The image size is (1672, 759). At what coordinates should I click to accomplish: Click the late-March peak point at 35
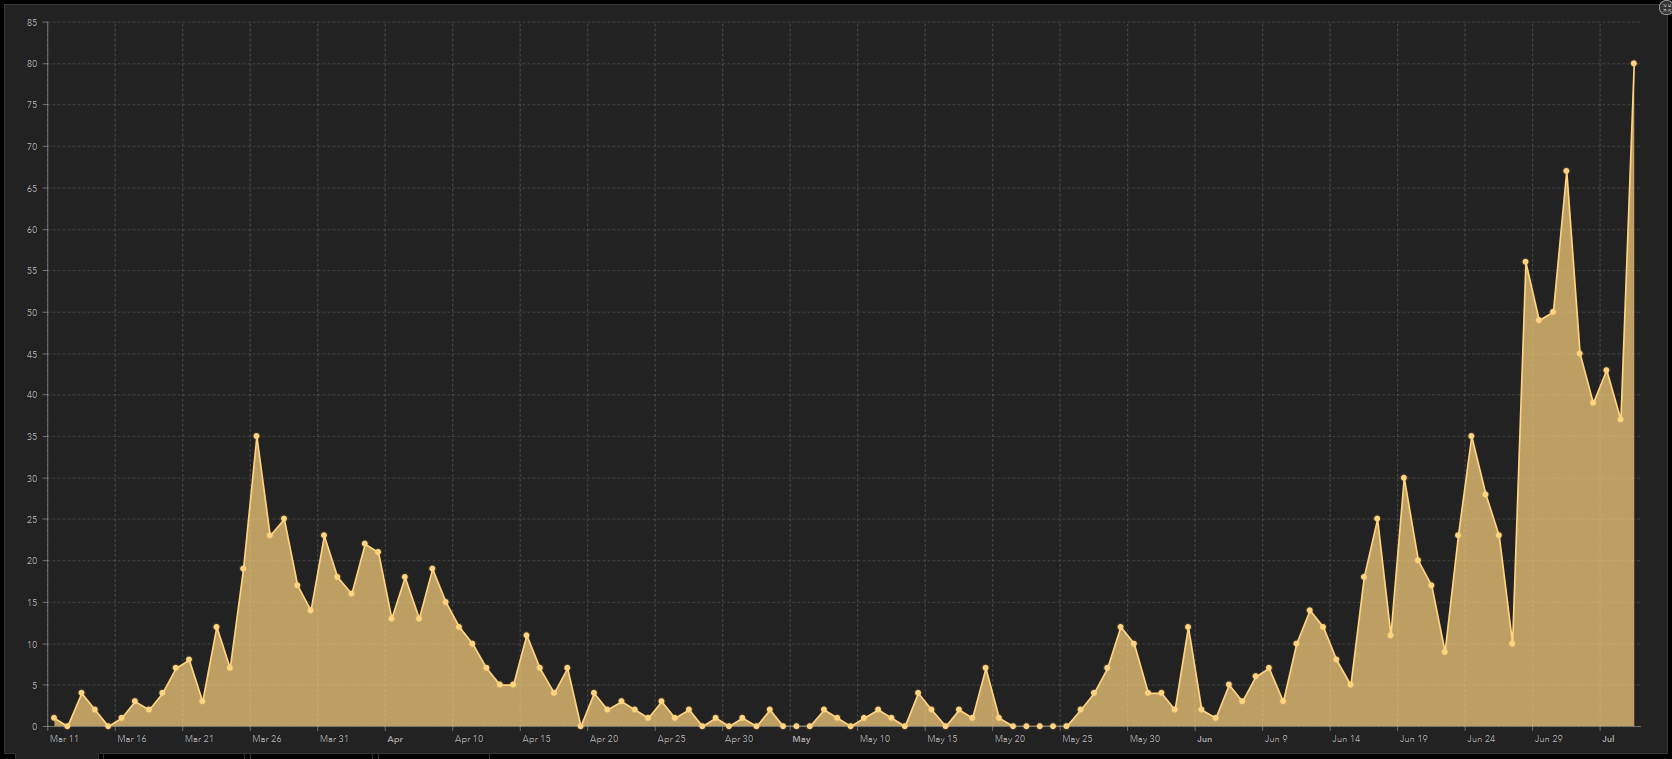(257, 436)
